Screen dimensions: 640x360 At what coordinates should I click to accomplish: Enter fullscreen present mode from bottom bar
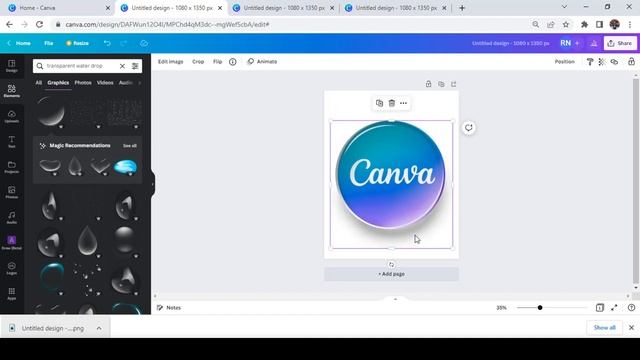pos(614,308)
